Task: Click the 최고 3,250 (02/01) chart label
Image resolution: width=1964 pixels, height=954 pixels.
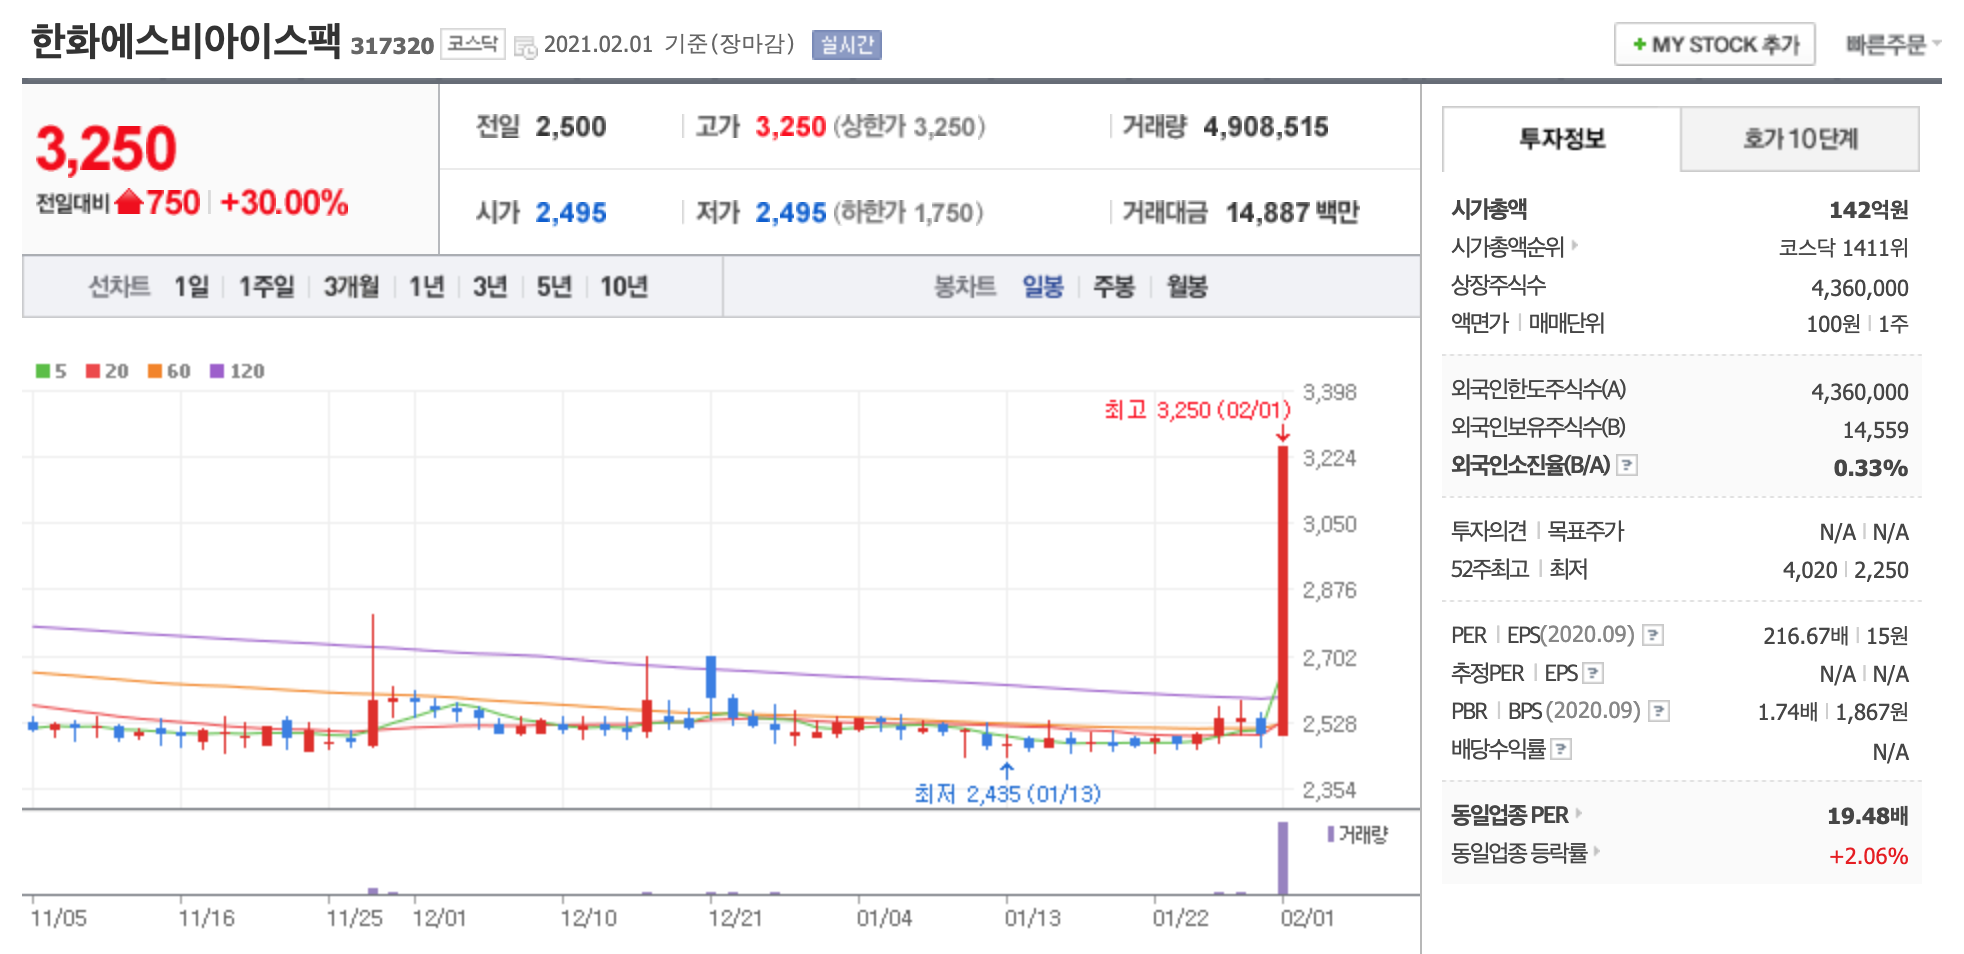Action: point(1198,410)
